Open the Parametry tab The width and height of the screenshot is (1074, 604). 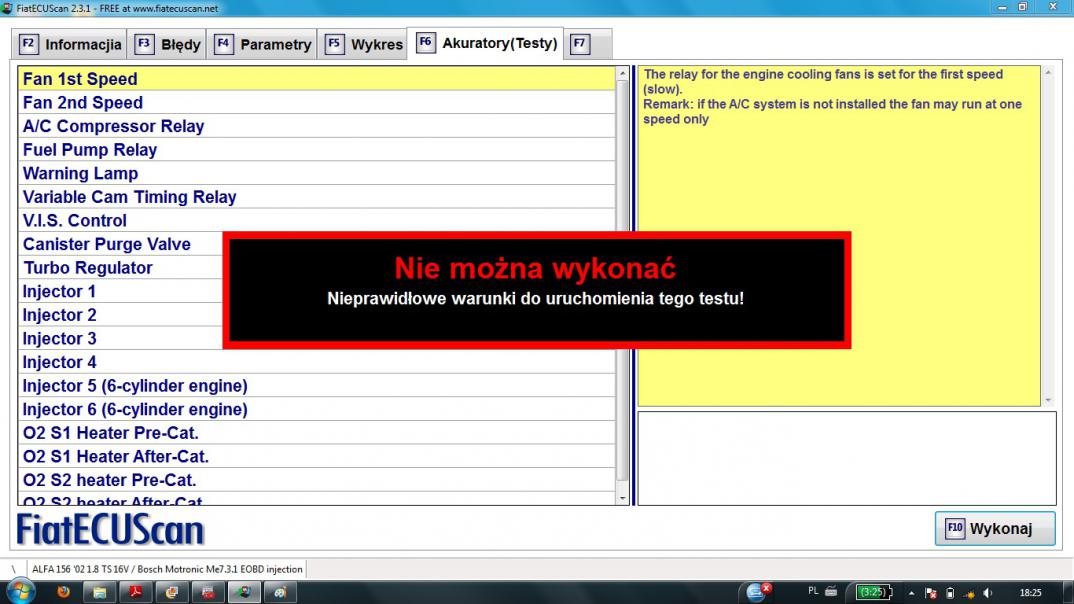[262, 45]
